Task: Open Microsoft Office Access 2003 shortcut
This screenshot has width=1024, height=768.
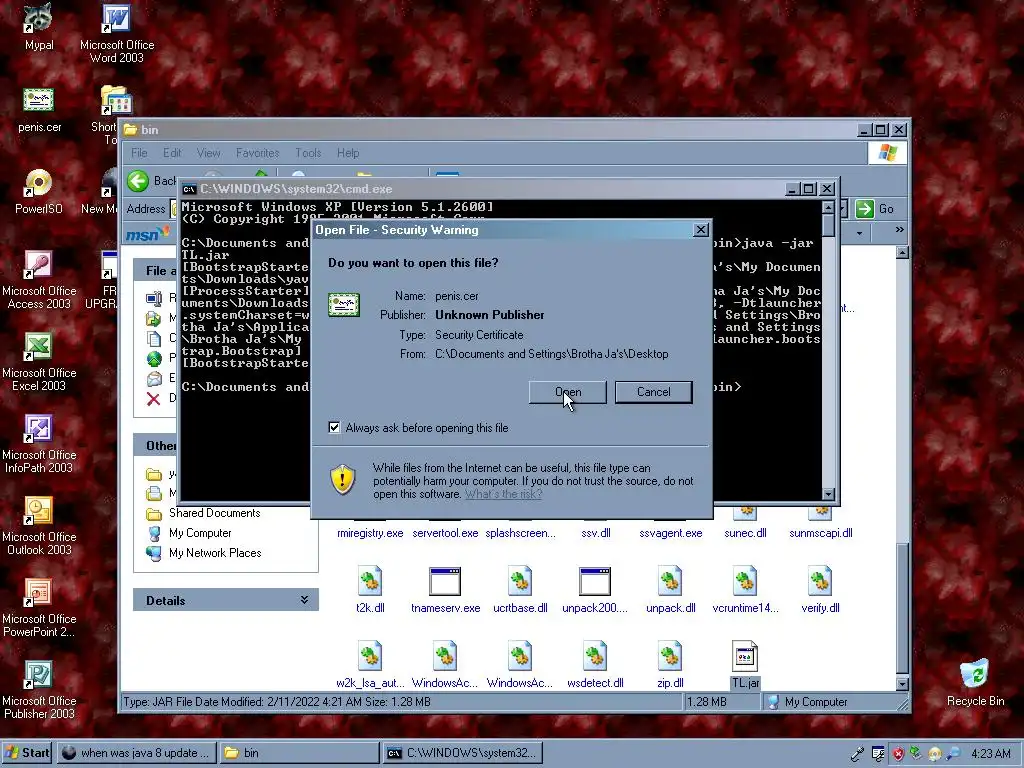Action: point(39,280)
